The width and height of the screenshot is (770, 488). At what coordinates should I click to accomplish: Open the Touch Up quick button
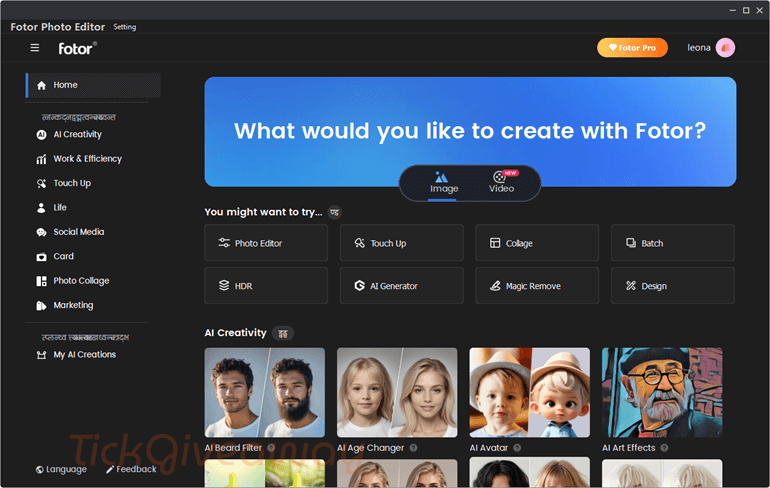coord(402,243)
